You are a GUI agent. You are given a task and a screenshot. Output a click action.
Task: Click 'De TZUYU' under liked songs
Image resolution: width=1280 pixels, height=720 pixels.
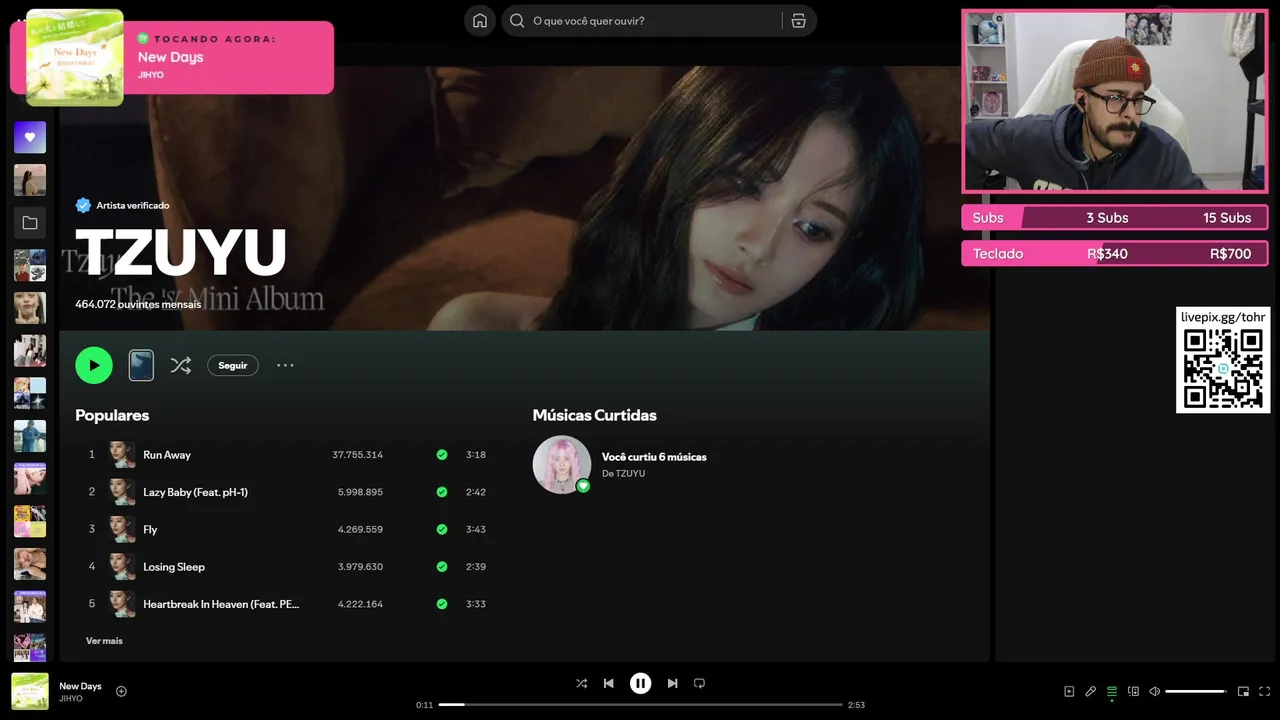[623, 474]
